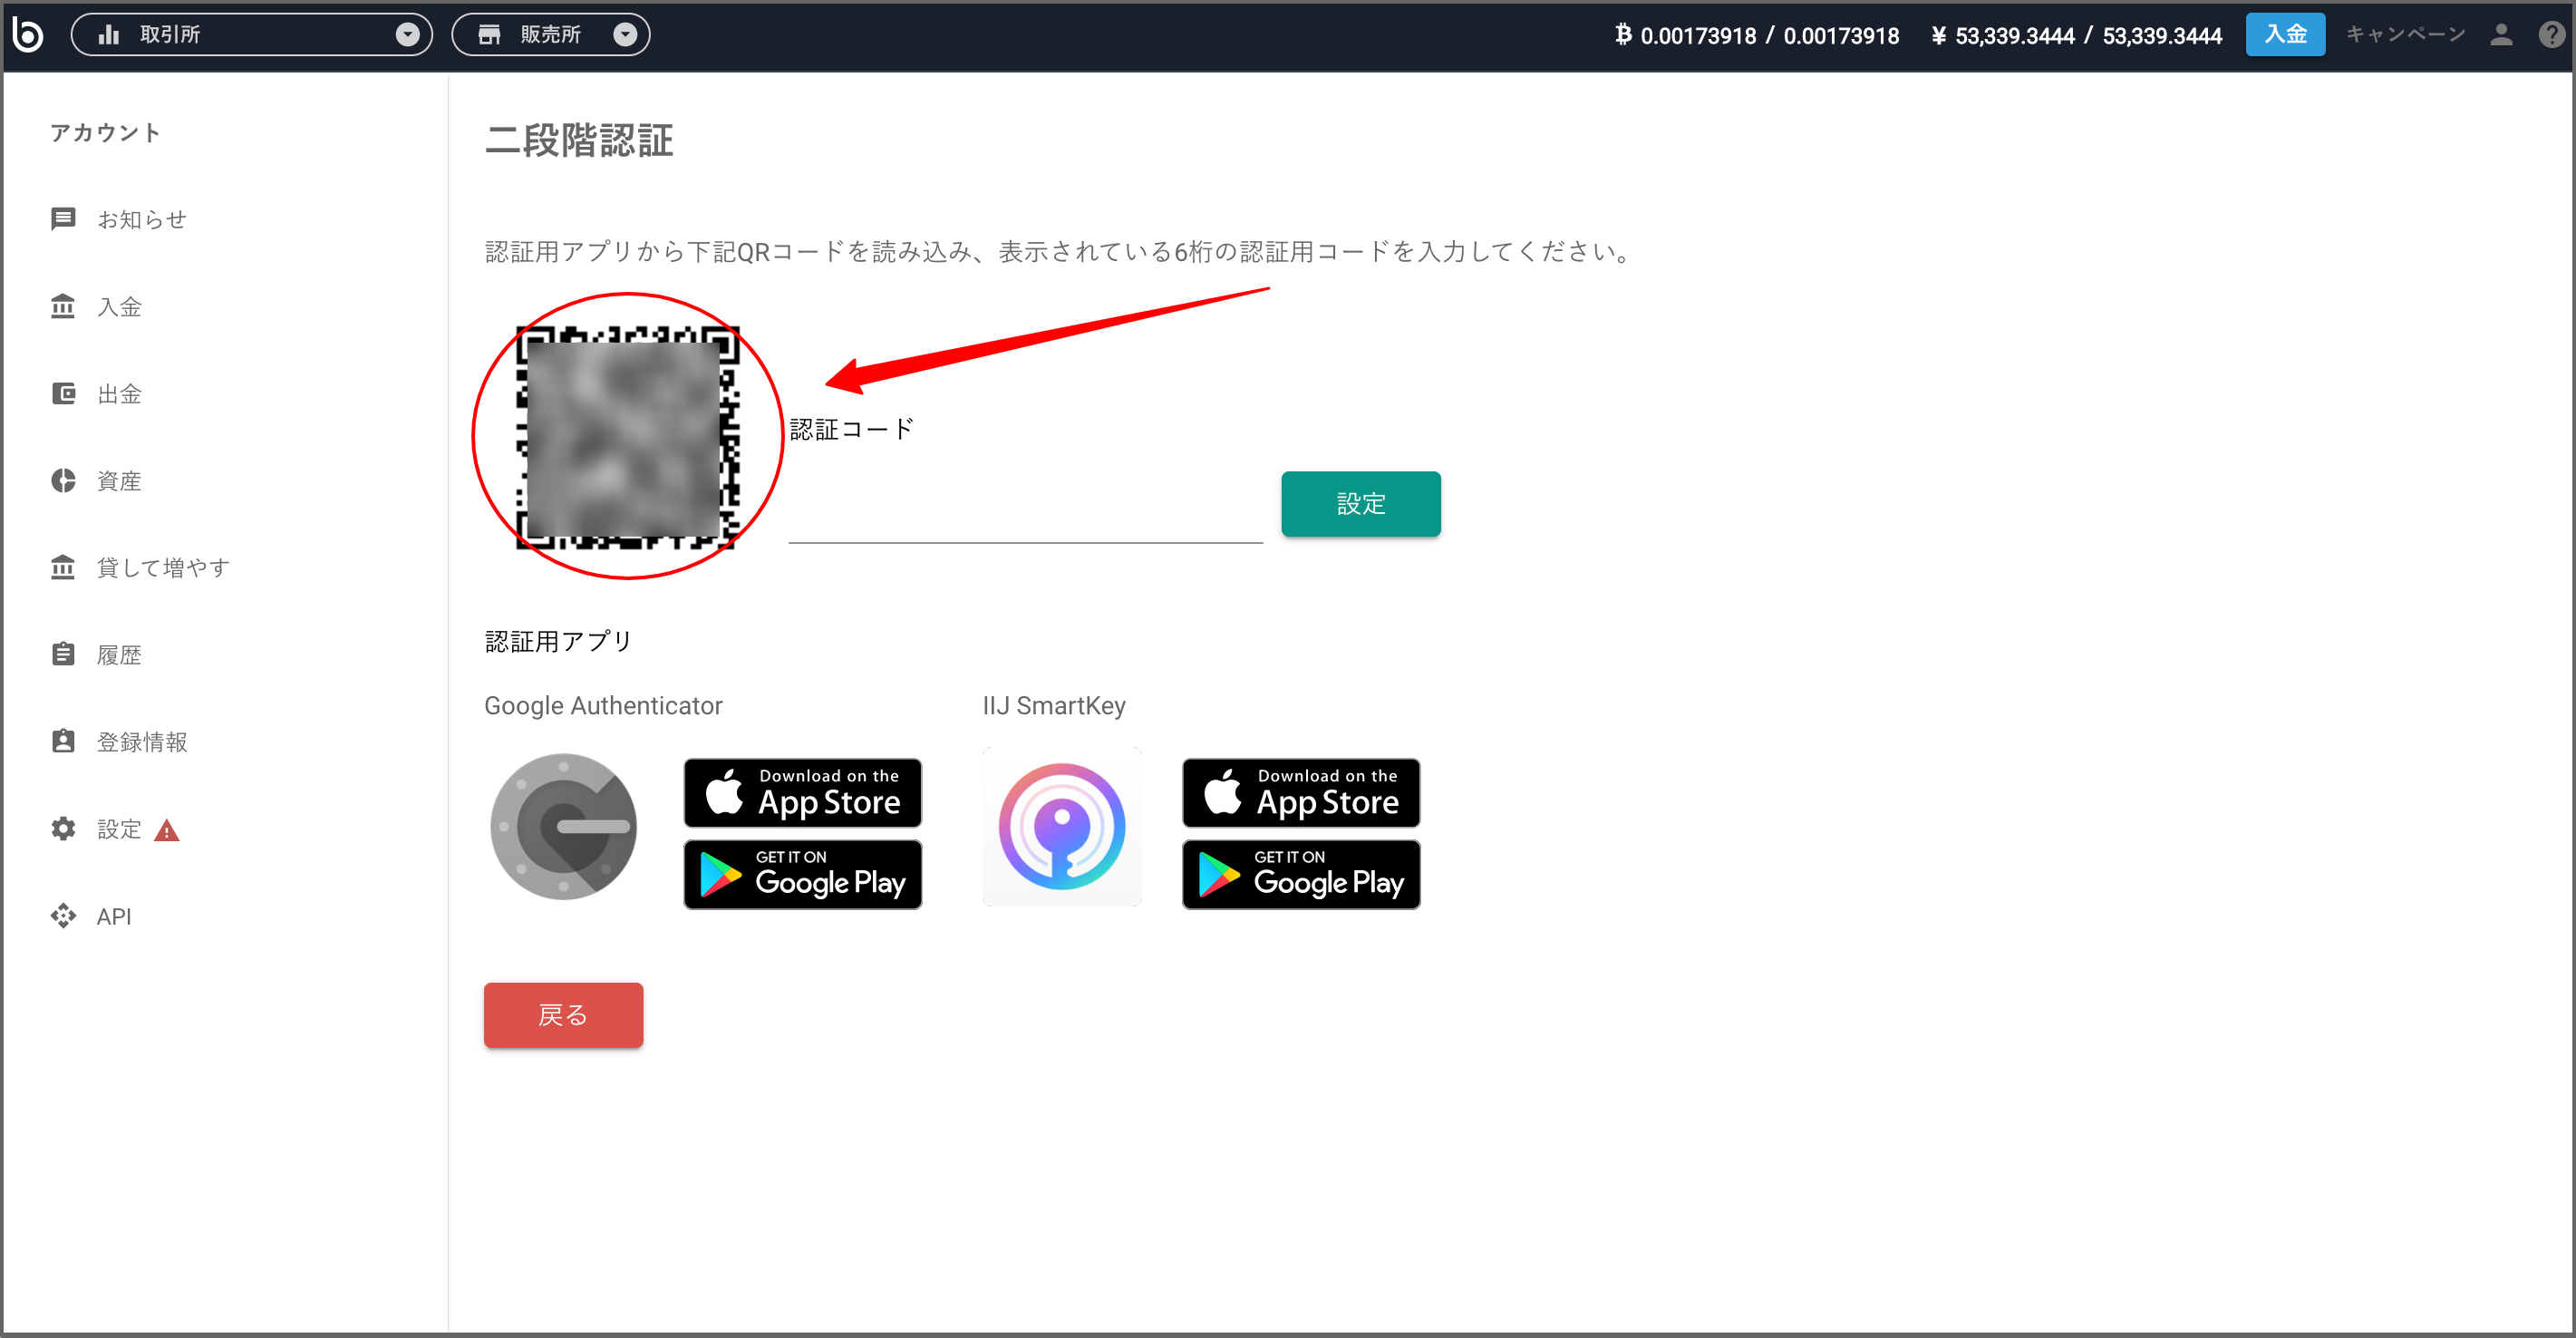Image resolution: width=2576 pixels, height=1338 pixels.
Task: Click the お知らせ message icon
Action: (63, 219)
